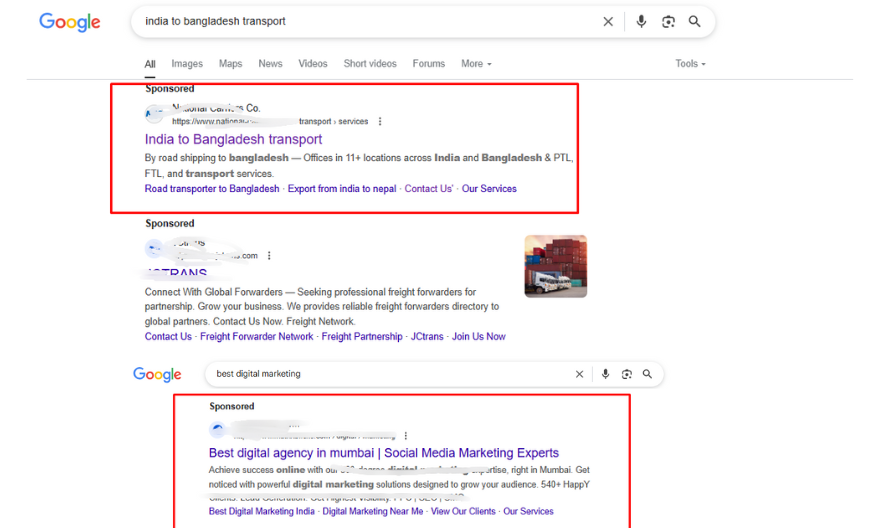Viewport: 869px width, 528px height.
Task: Start voice search in second search bar
Action: pos(605,375)
